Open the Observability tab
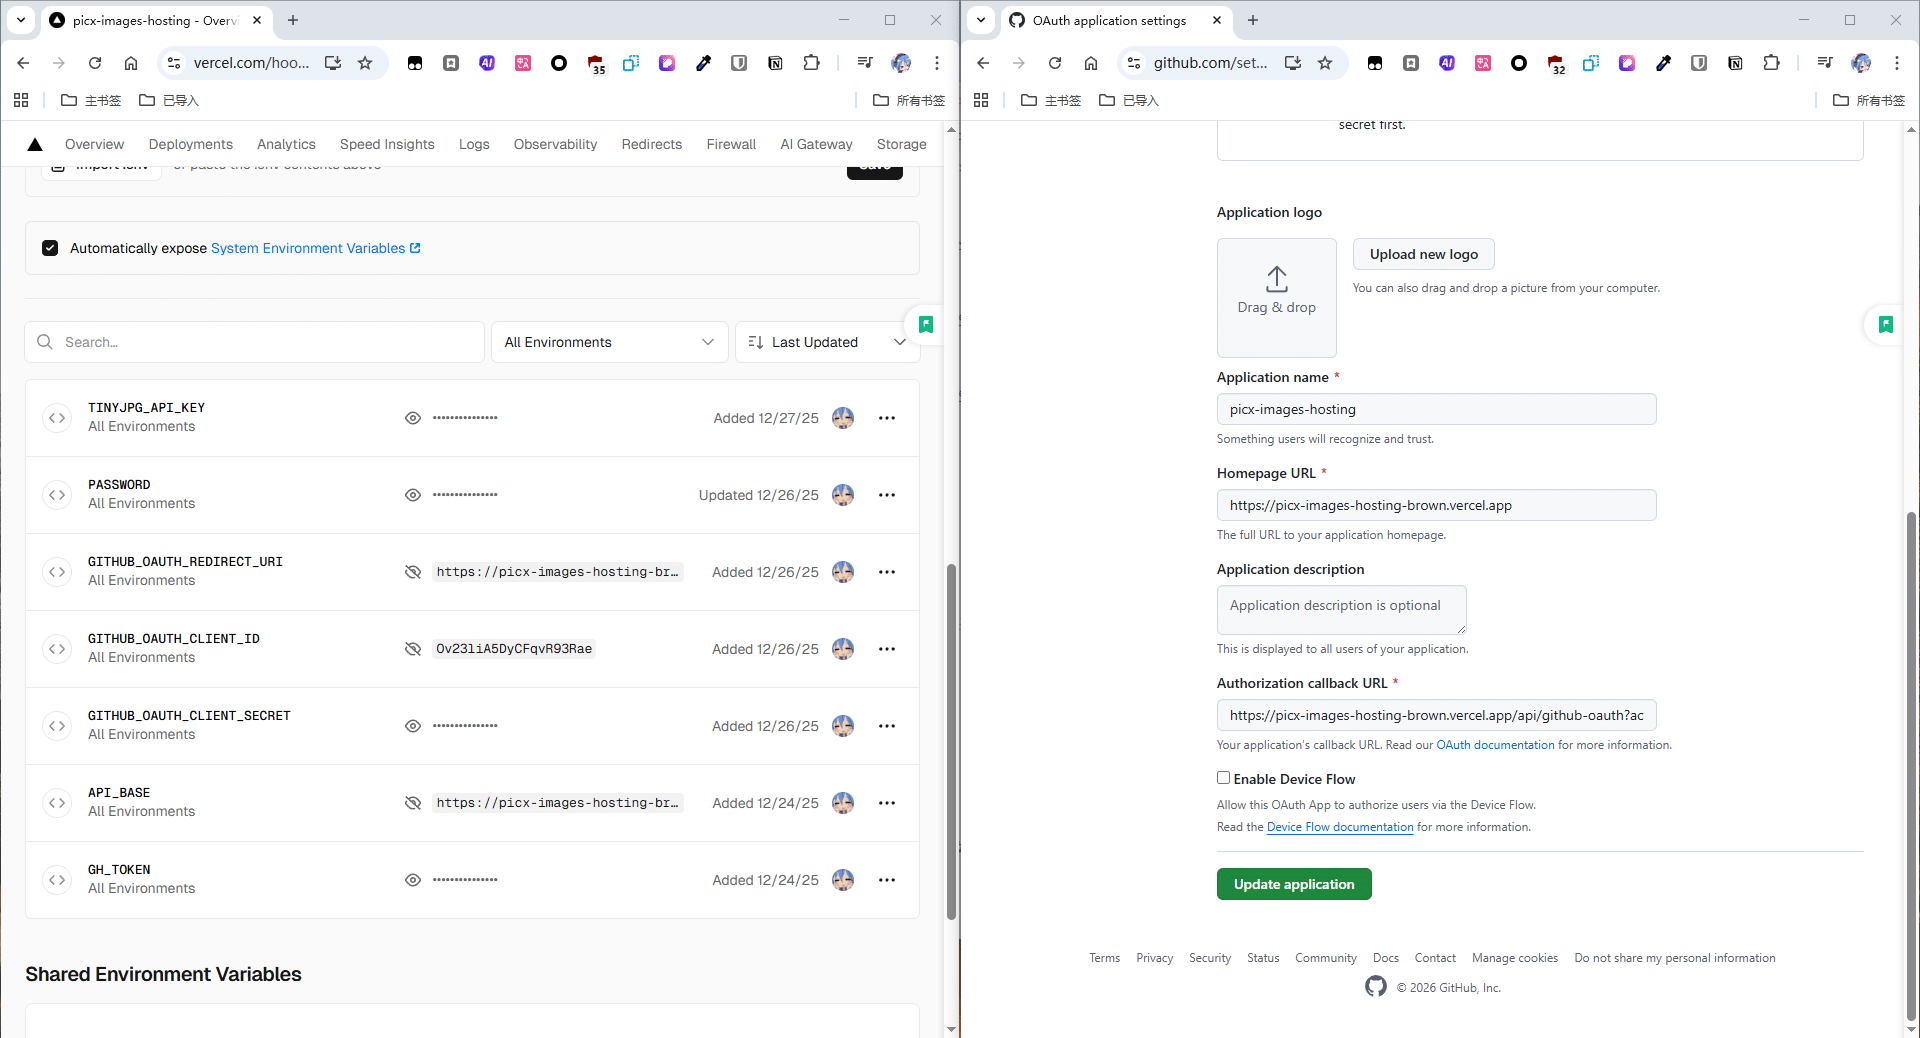Viewport: 1920px width, 1038px height. point(555,144)
